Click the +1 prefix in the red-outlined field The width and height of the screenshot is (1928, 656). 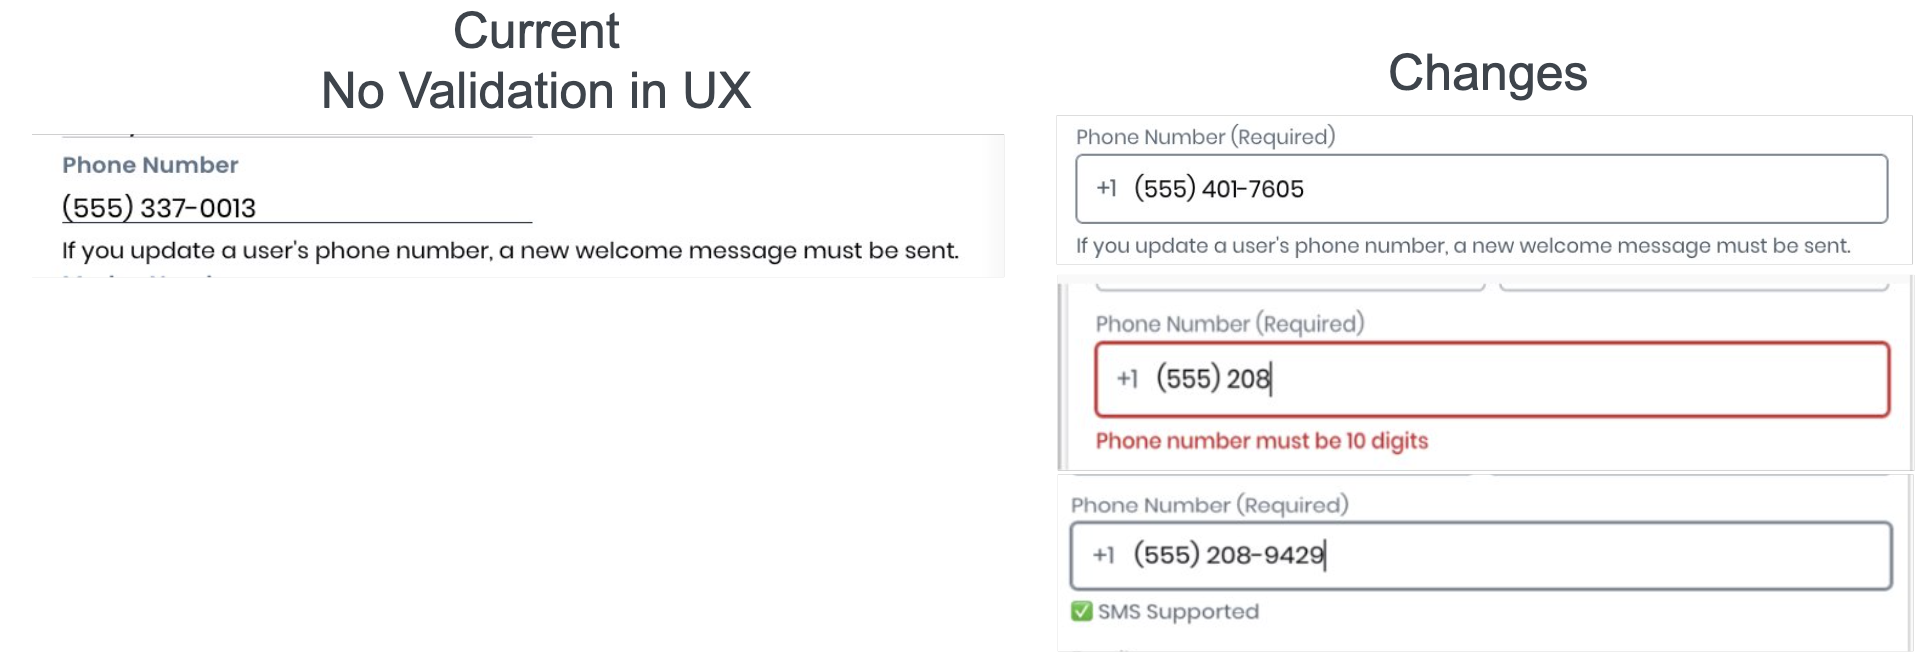1127,379
